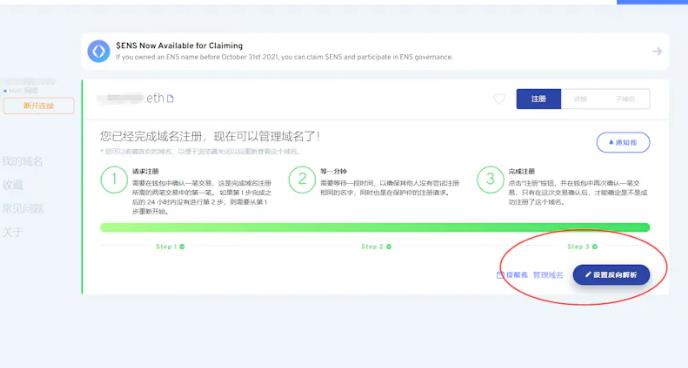Click the ENS diamond logo in the banner
Image resolution: width=688 pixels, height=368 pixels.
coord(99,51)
